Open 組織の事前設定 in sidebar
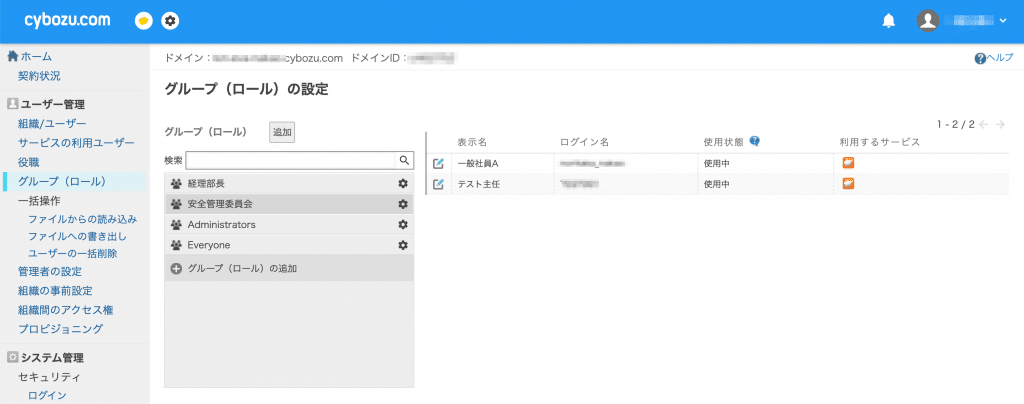The width and height of the screenshot is (1024, 404). coord(55,290)
